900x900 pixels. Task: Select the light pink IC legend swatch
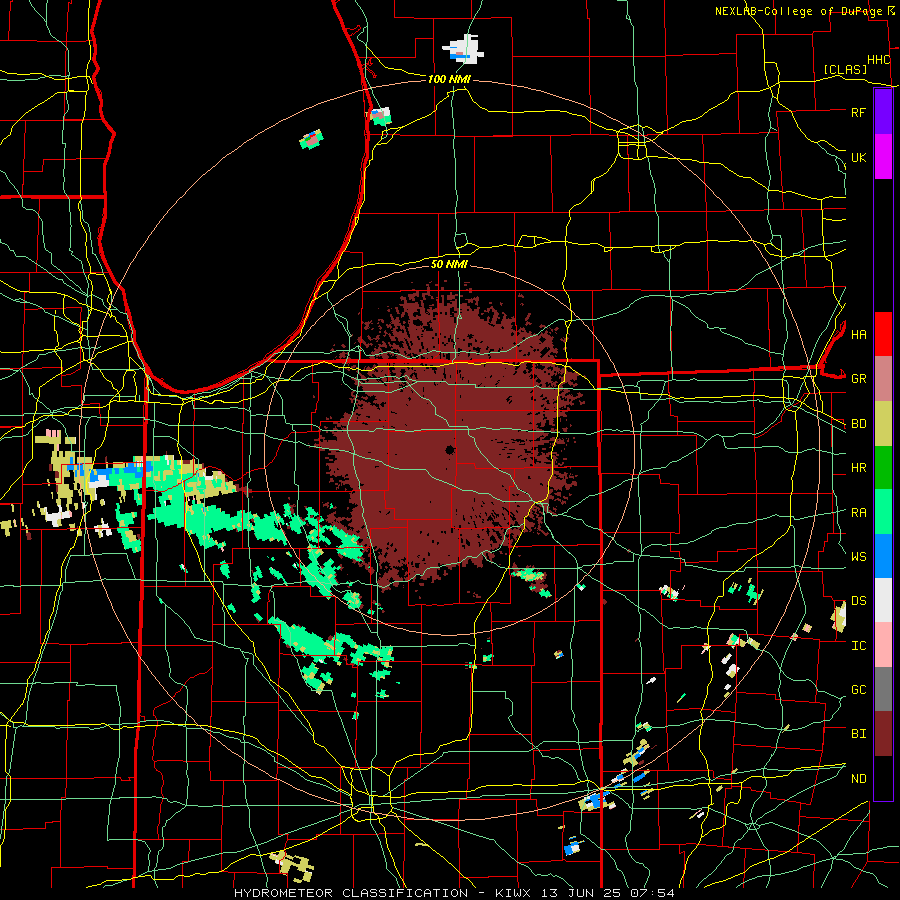tap(883, 645)
